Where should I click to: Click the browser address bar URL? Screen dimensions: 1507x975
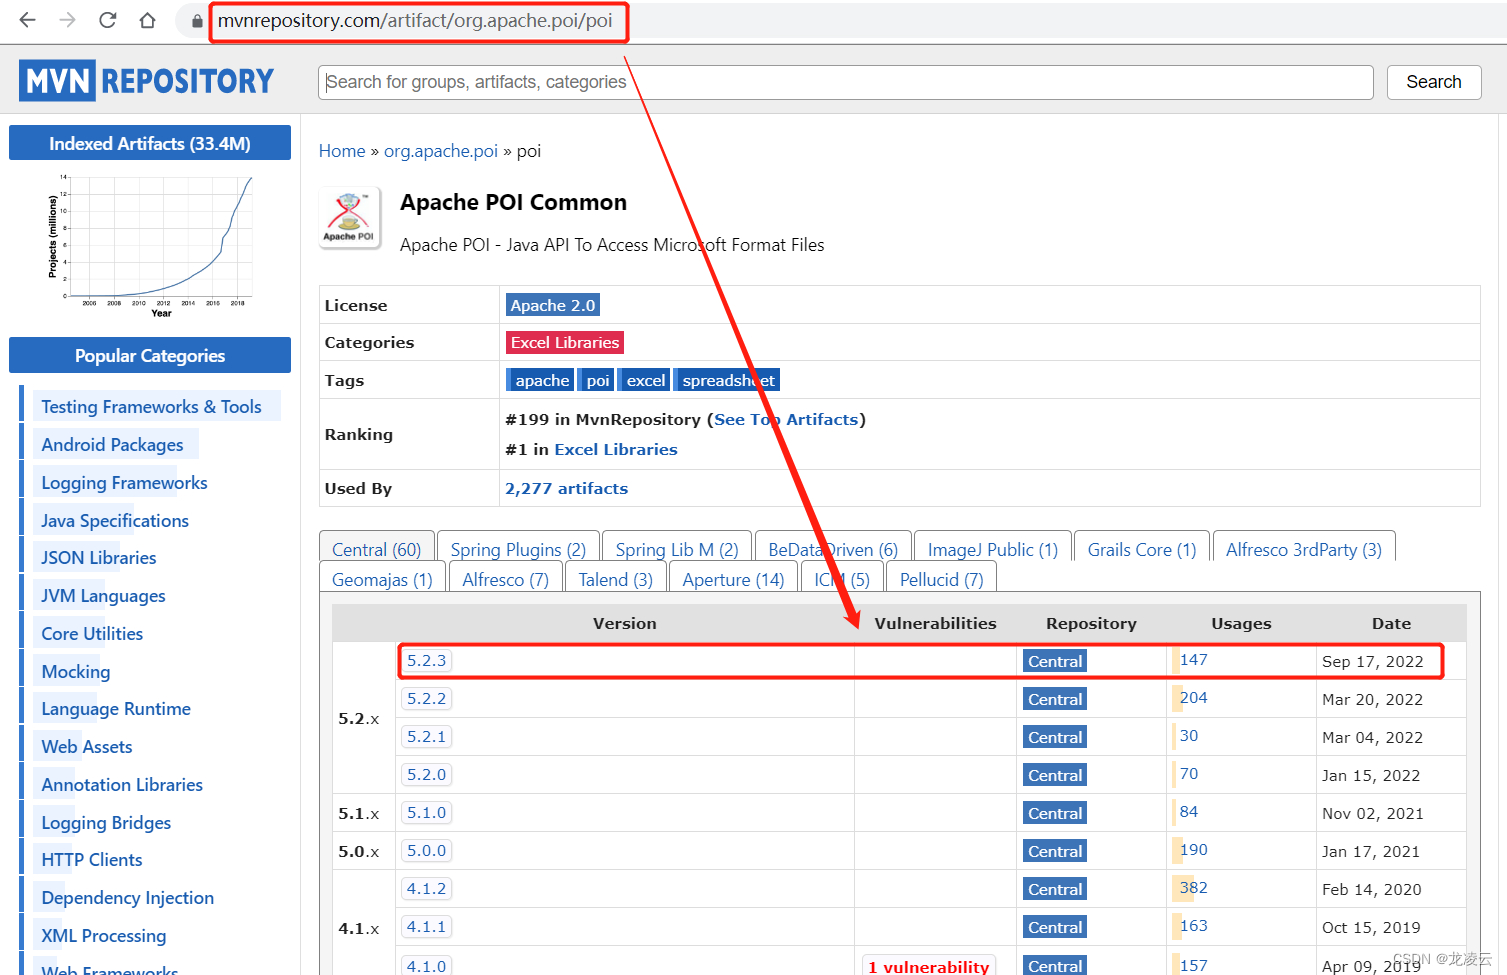pyautogui.click(x=415, y=21)
